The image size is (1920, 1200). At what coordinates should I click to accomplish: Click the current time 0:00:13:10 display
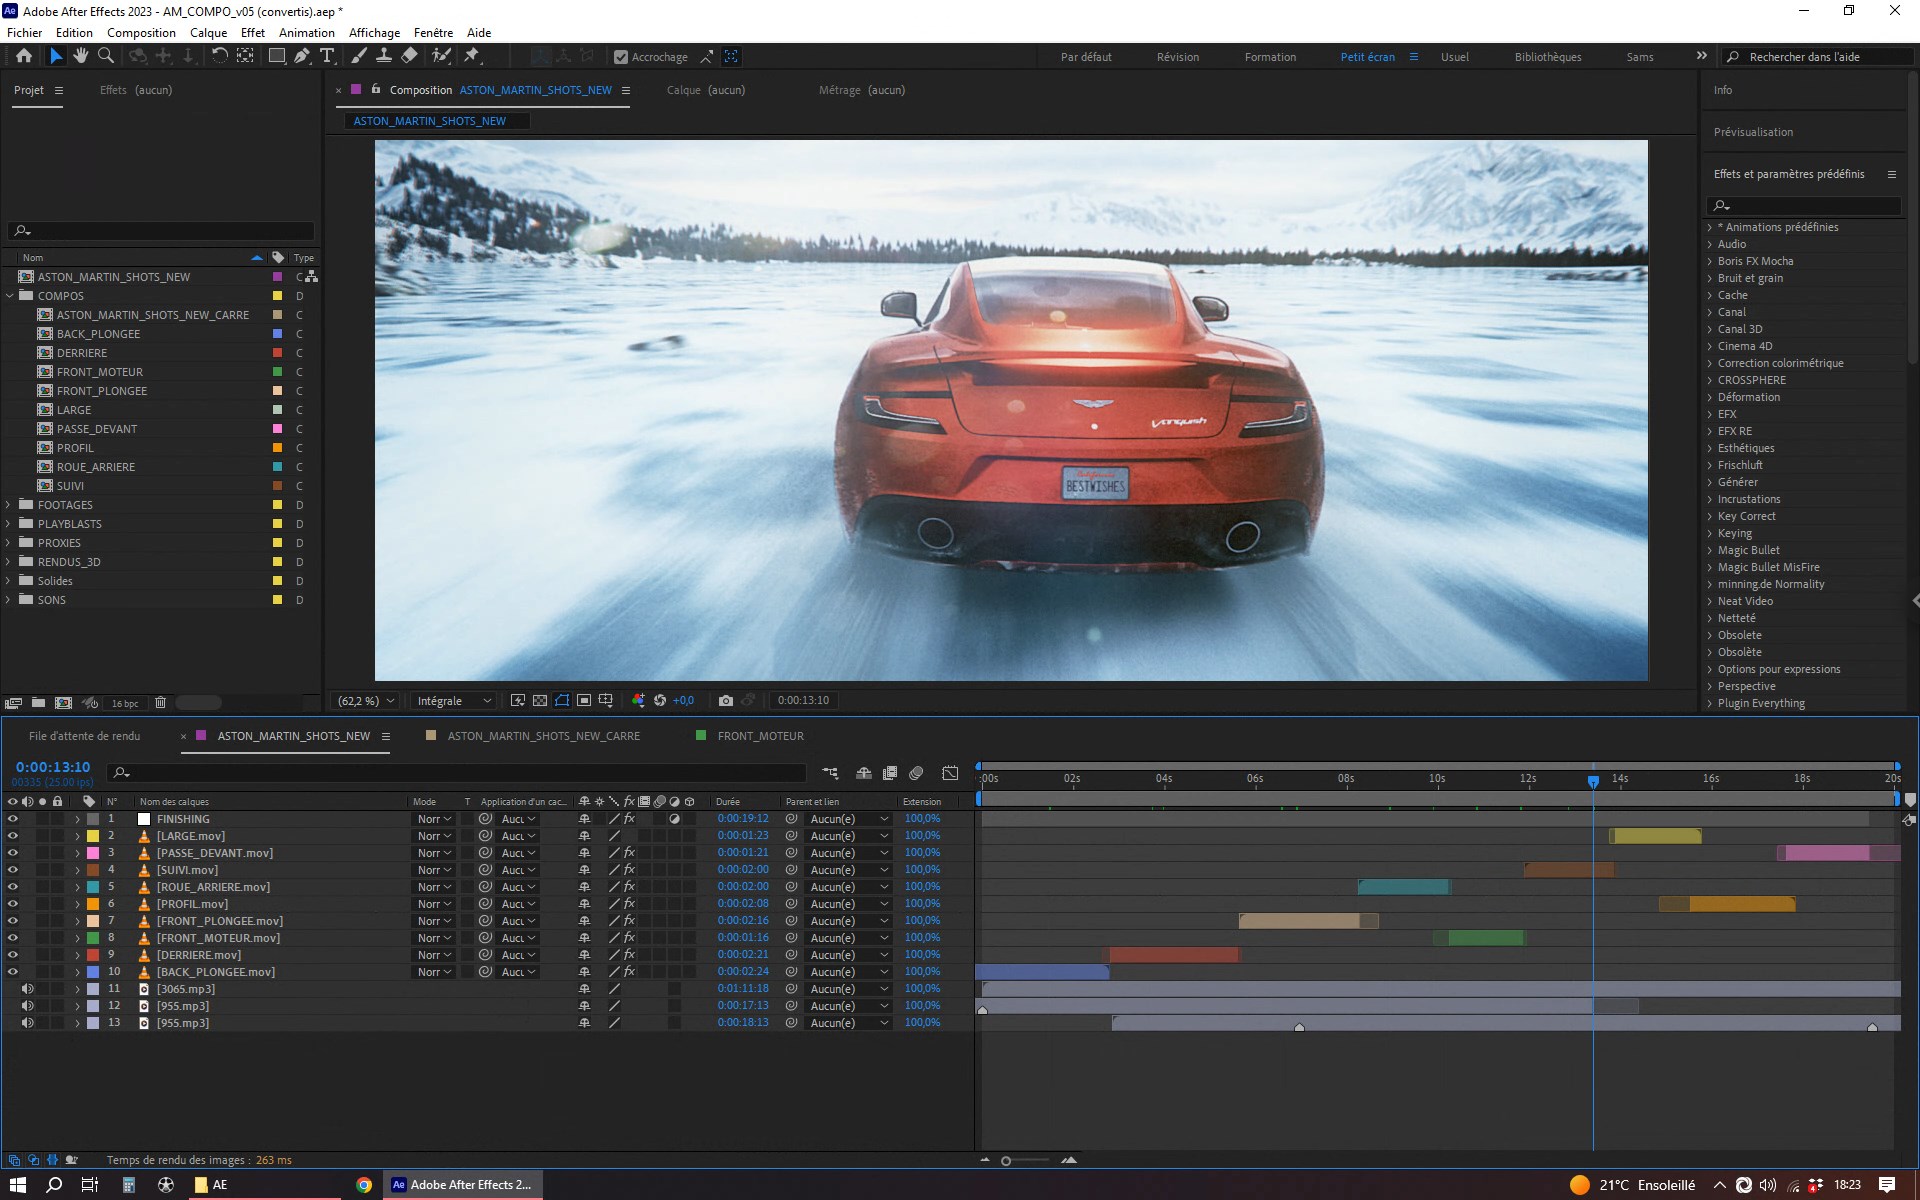click(x=53, y=767)
